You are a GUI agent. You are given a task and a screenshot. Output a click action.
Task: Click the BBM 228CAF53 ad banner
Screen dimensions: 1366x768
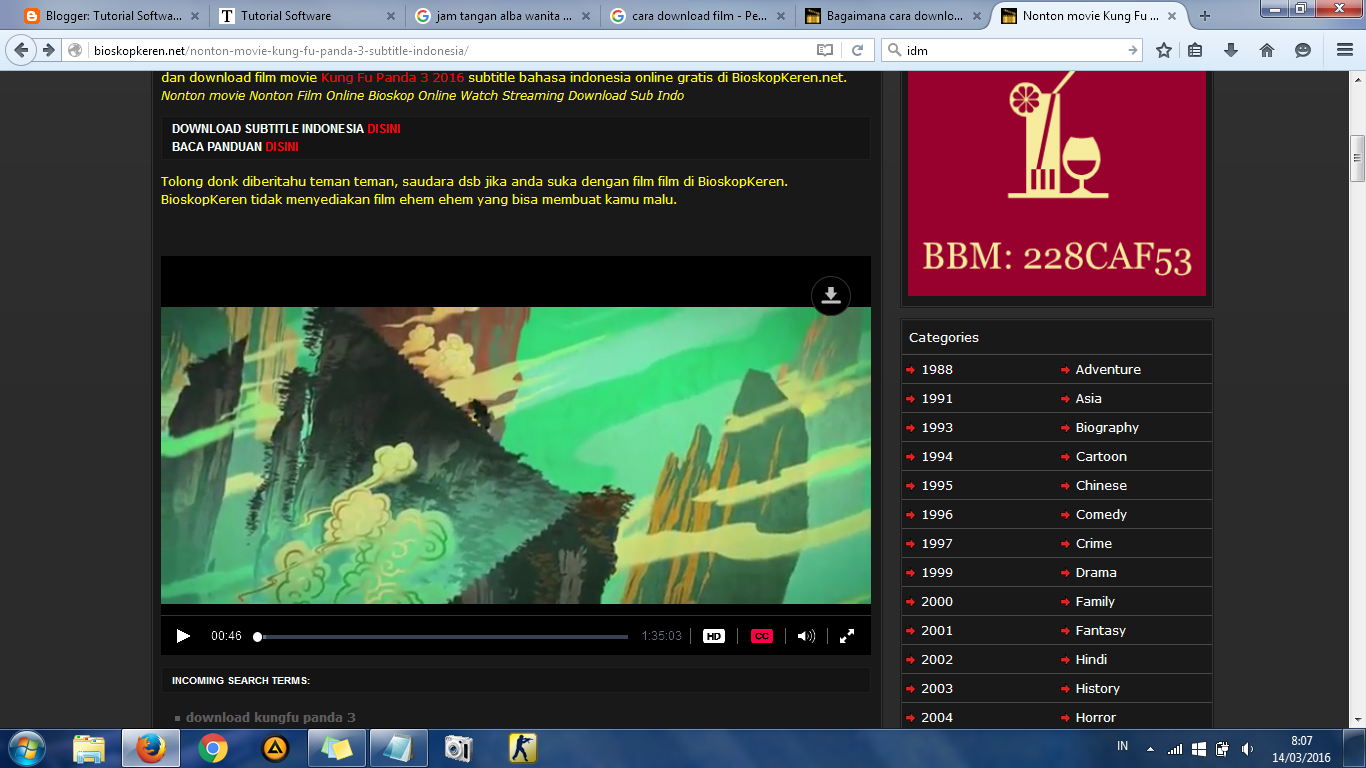click(x=1056, y=183)
